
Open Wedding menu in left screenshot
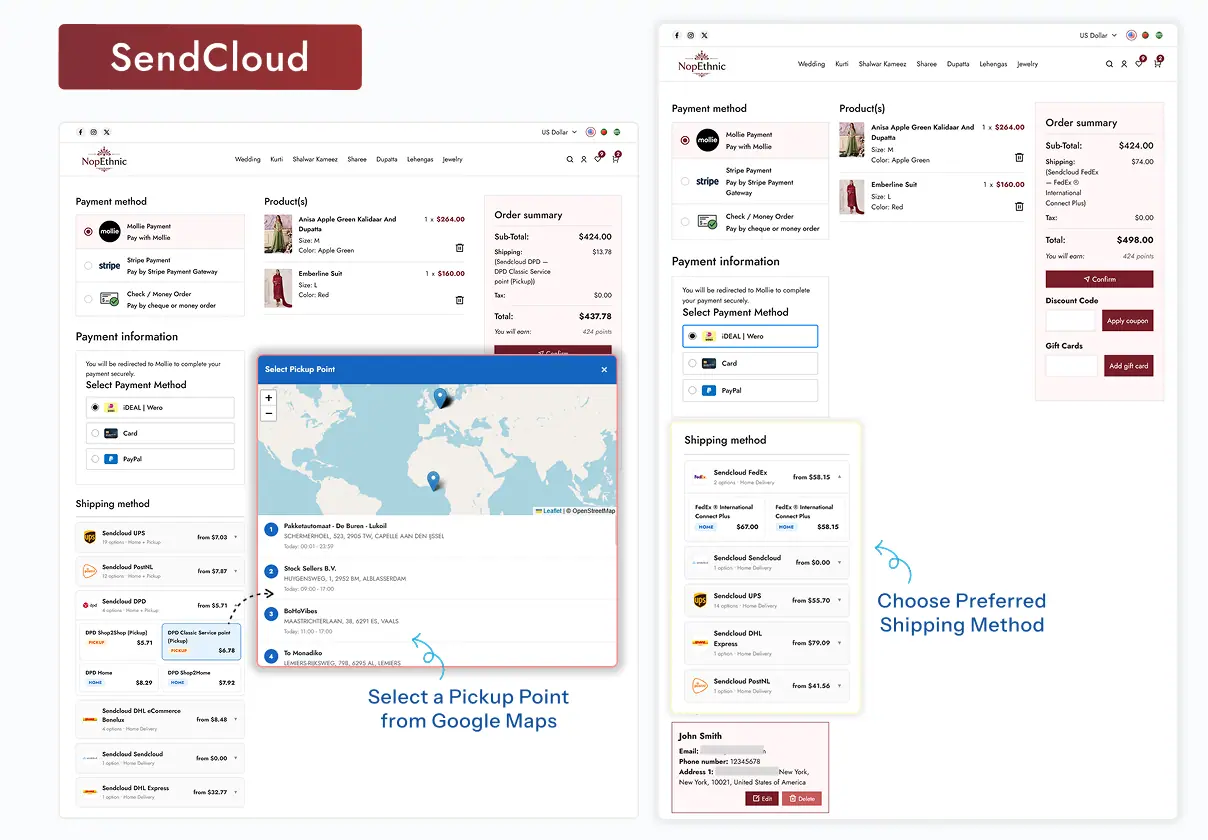click(x=247, y=159)
